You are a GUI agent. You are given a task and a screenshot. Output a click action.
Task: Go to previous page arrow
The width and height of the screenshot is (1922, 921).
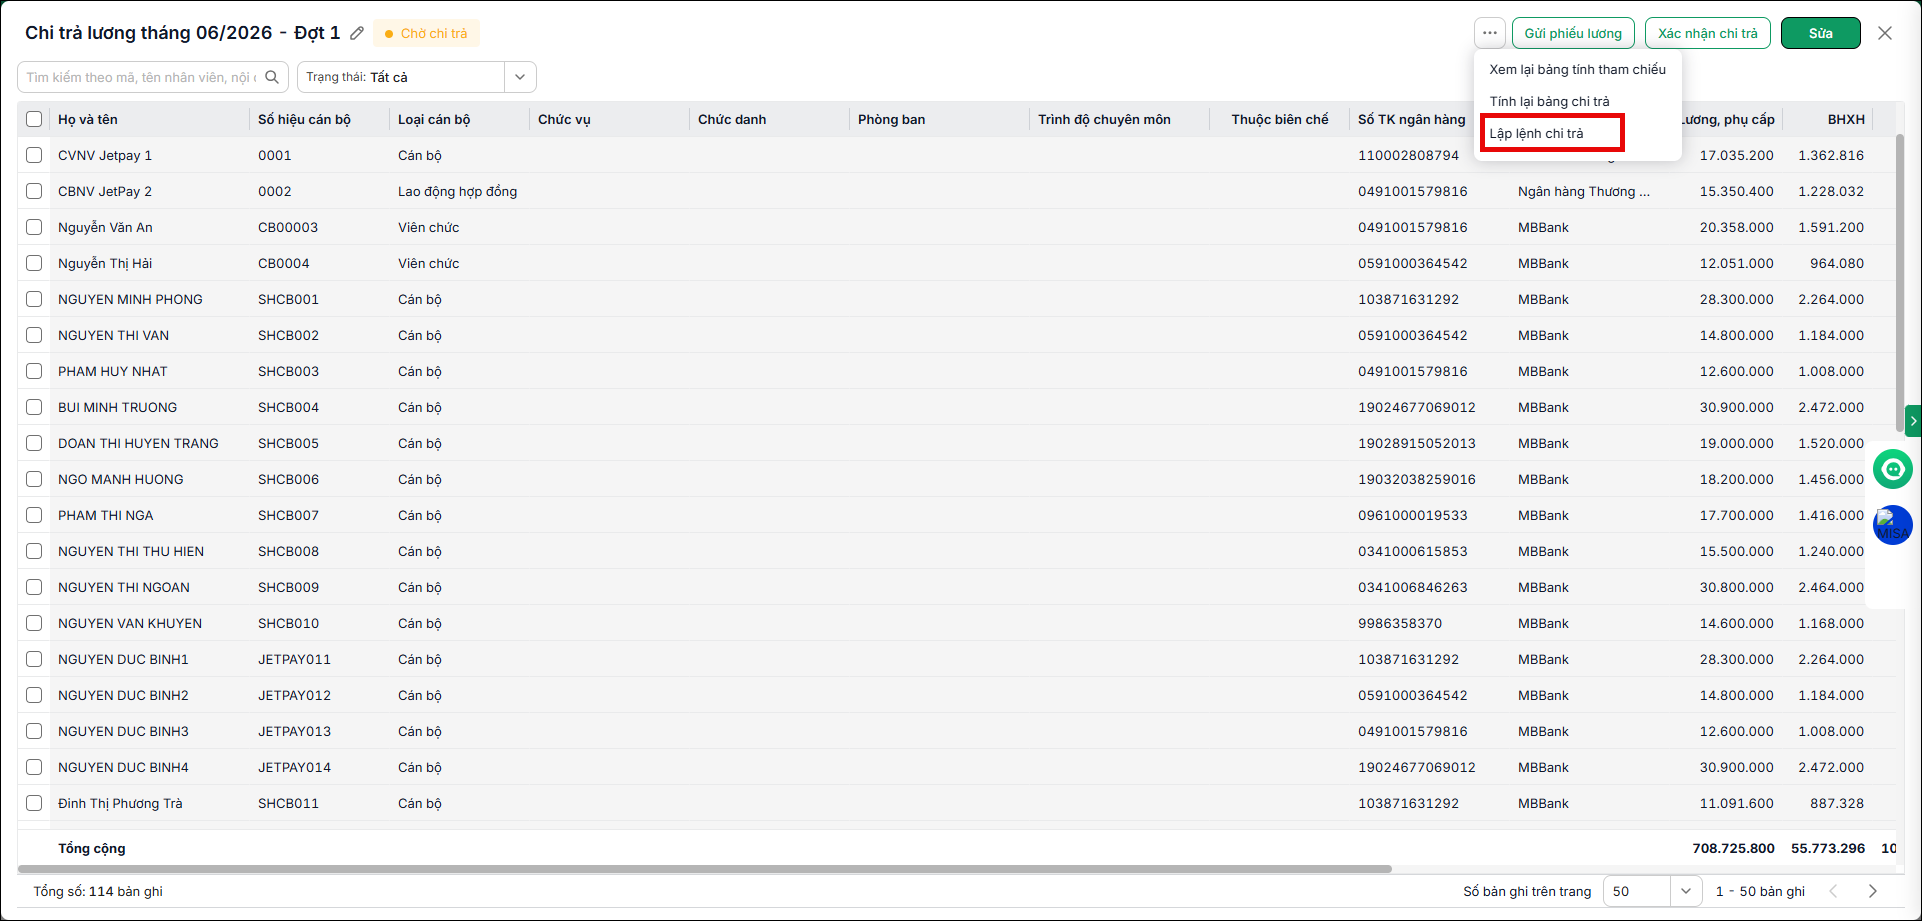[x=1833, y=891]
